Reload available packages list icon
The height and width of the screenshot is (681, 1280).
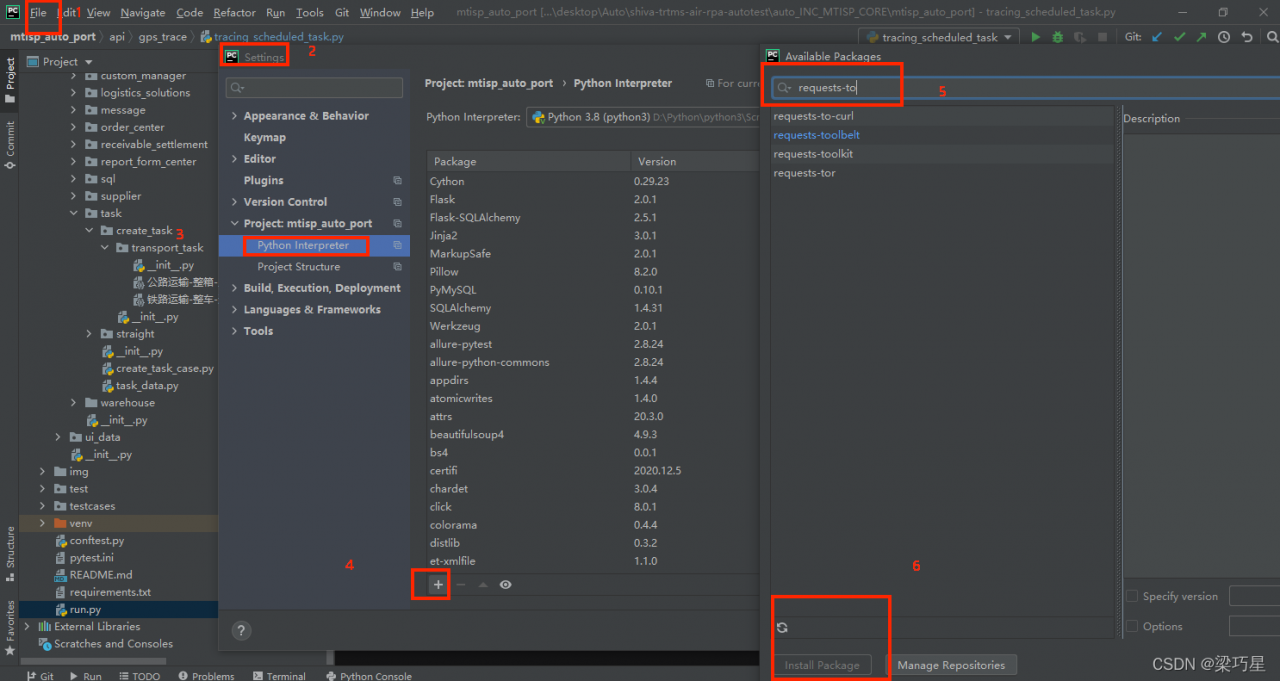pyautogui.click(x=782, y=627)
